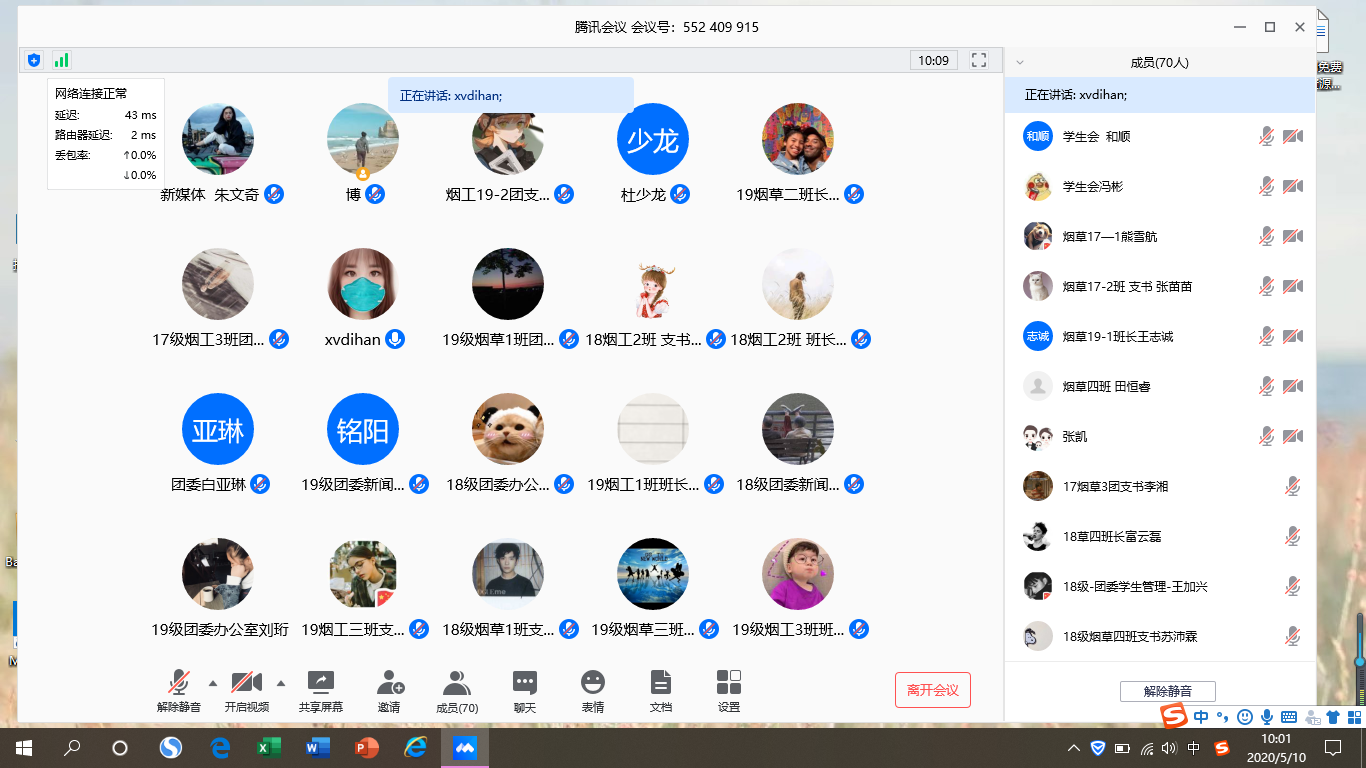The image size is (1366, 768).
Task: Open the invite dialog
Action: point(390,689)
